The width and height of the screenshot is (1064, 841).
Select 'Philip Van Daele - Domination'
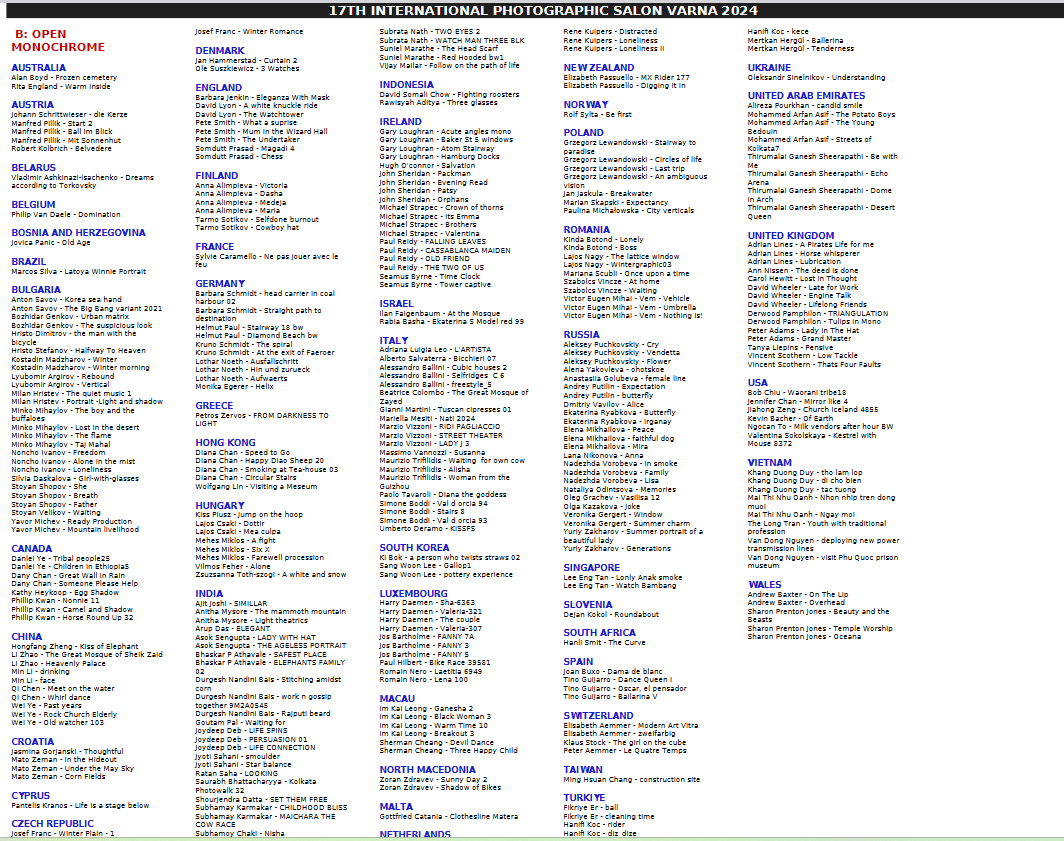66,214
